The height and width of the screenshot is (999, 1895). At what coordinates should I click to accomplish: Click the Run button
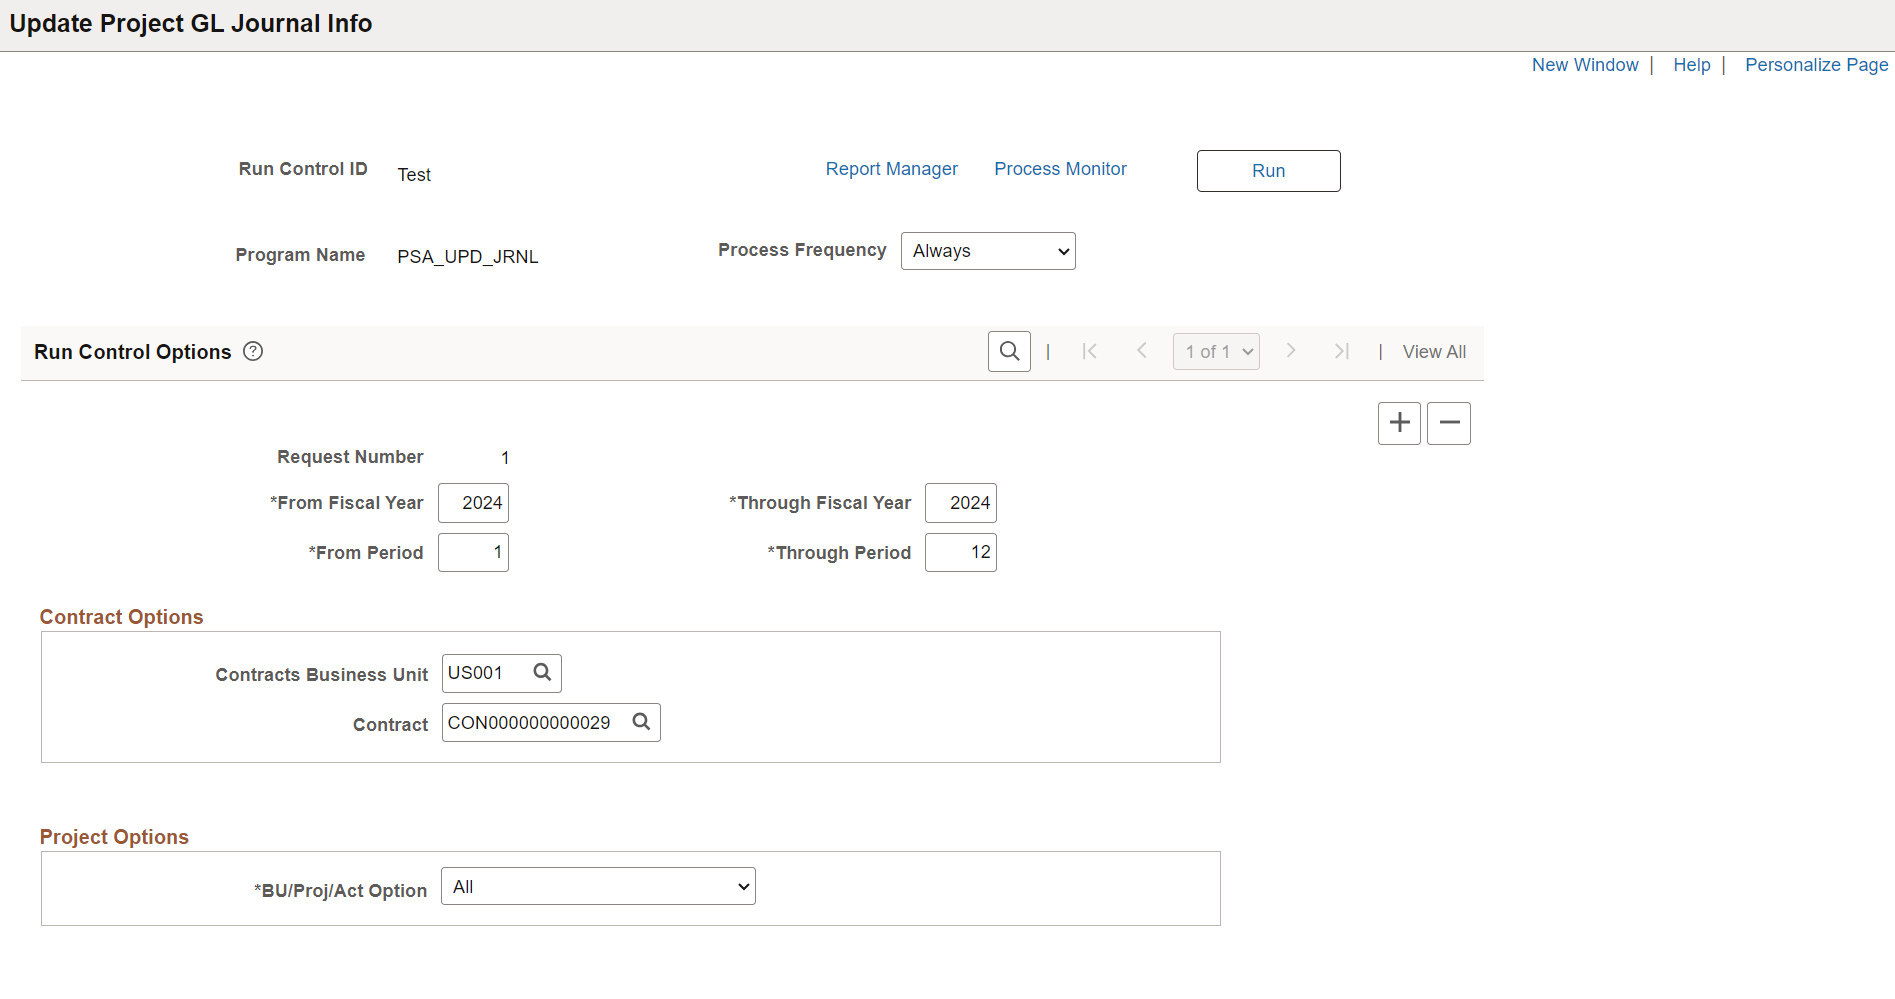pos(1268,171)
